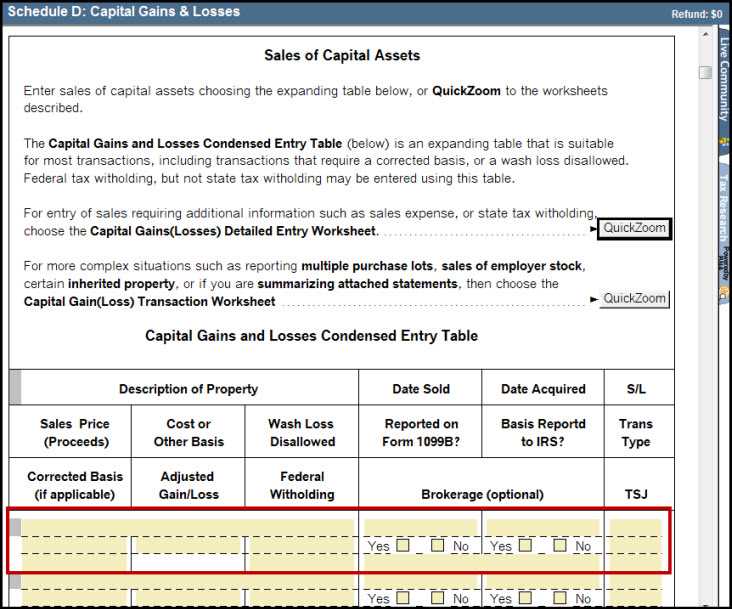
Task: Click the 'Trans Type' header
Action: pyautogui.click(x=636, y=433)
